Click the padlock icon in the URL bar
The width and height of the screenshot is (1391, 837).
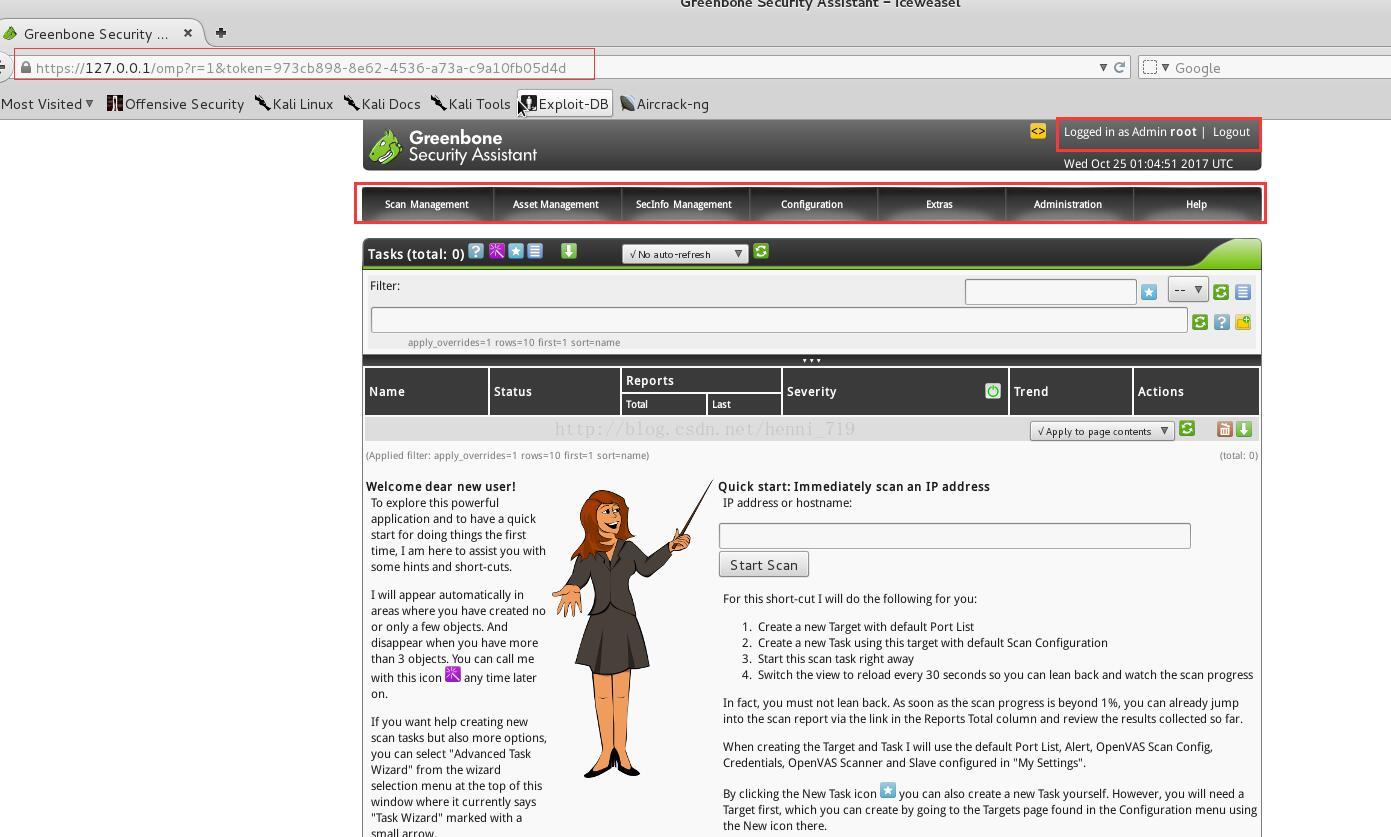26,68
